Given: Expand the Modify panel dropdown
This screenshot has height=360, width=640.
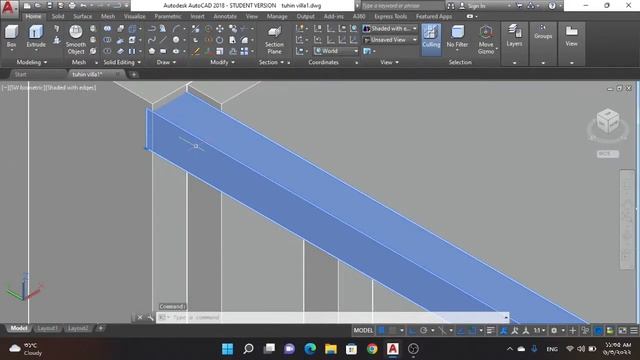Looking at the screenshot, I should click(222, 62).
